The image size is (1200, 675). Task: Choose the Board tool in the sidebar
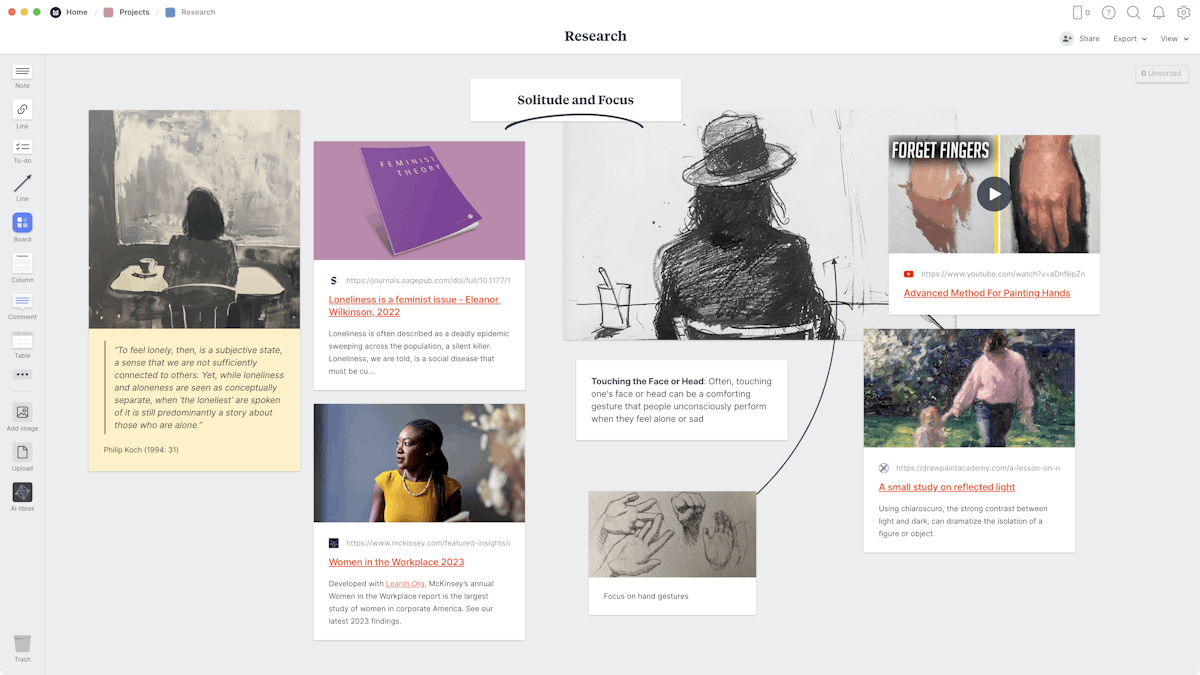coord(21,224)
